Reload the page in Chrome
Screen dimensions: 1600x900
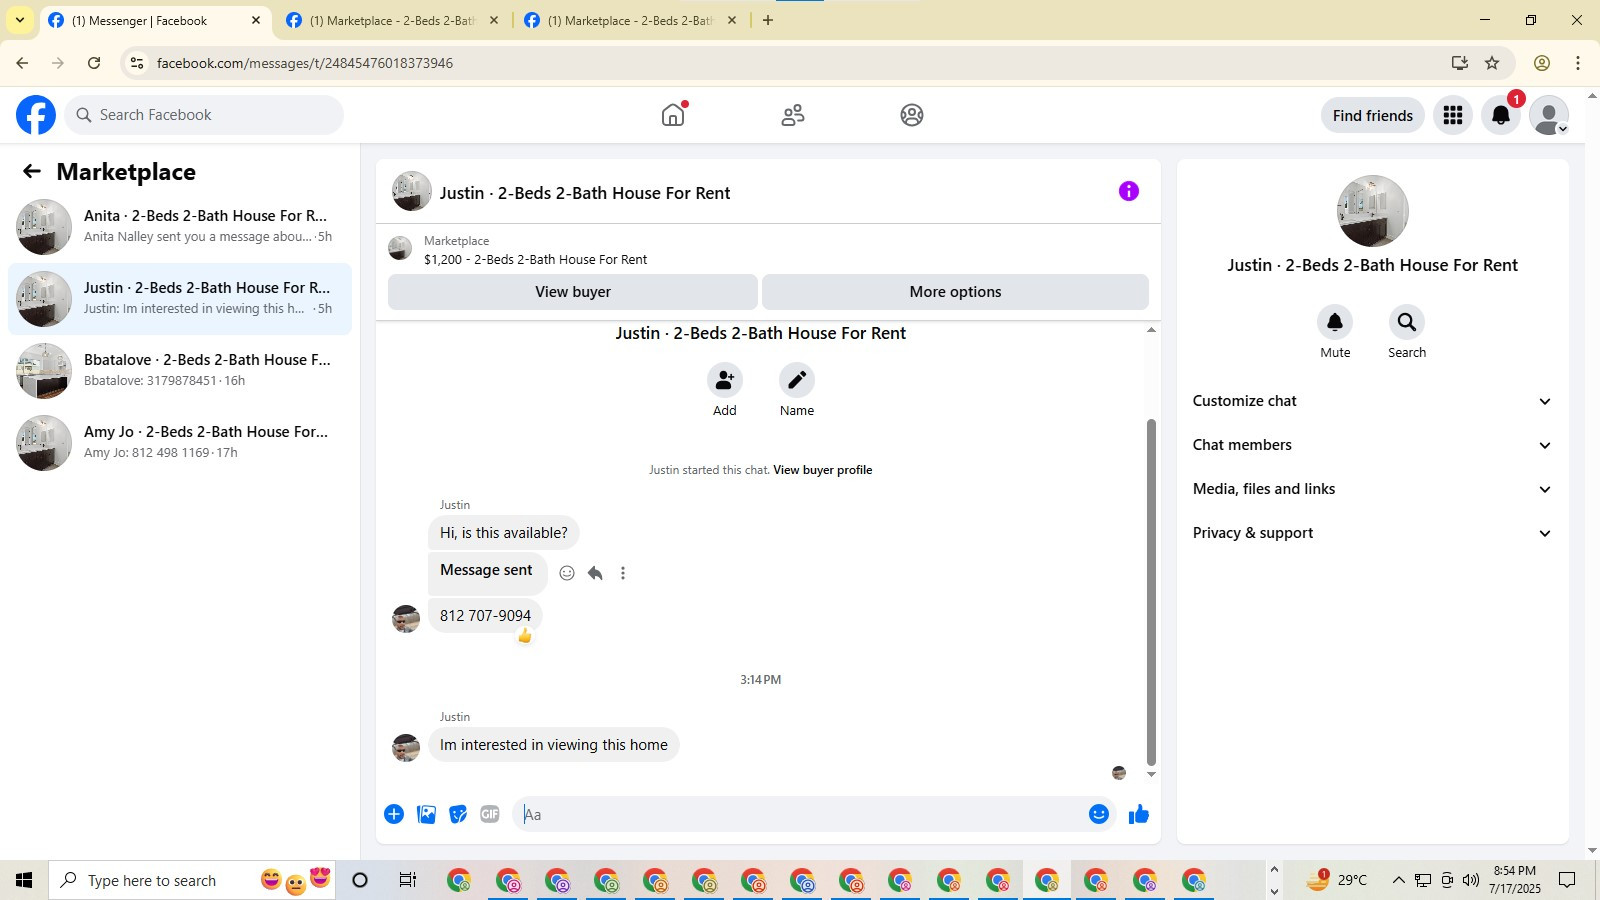94,63
